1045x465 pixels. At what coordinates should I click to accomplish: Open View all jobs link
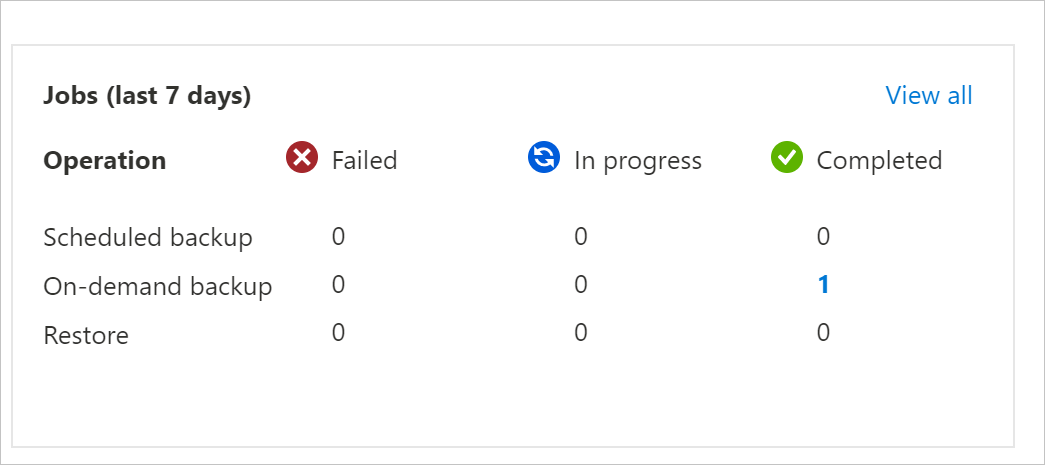click(x=929, y=96)
